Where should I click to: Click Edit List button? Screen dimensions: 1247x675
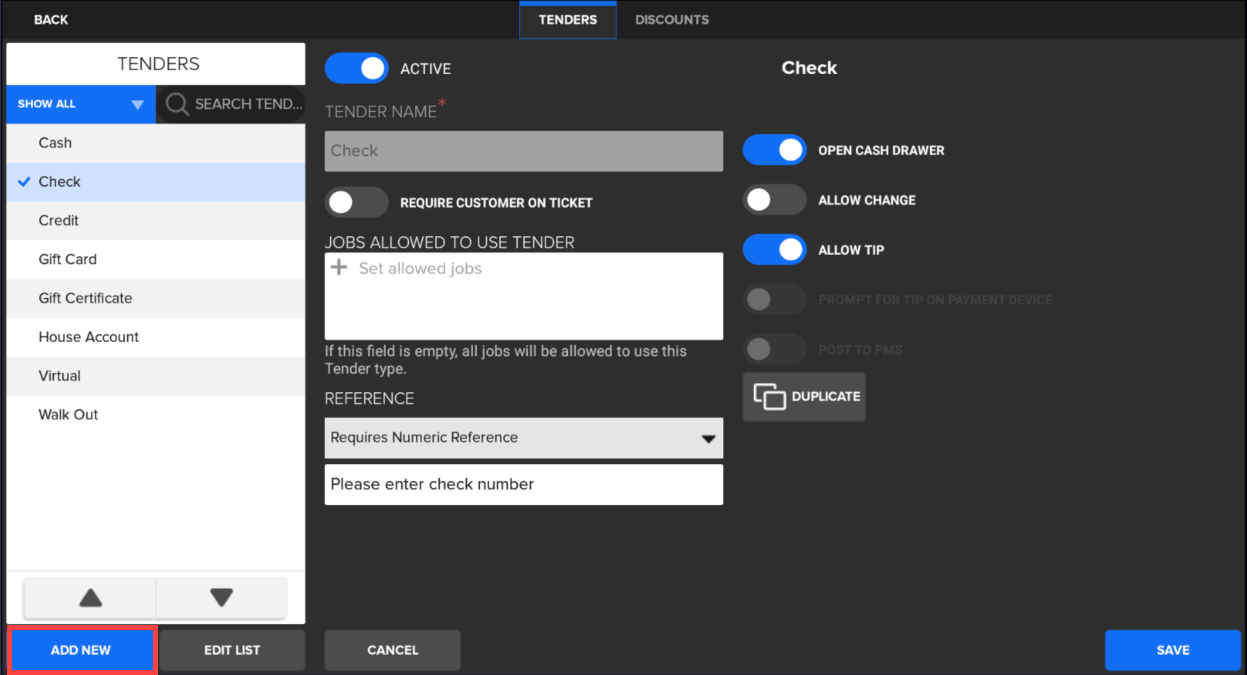(x=232, y=650)
